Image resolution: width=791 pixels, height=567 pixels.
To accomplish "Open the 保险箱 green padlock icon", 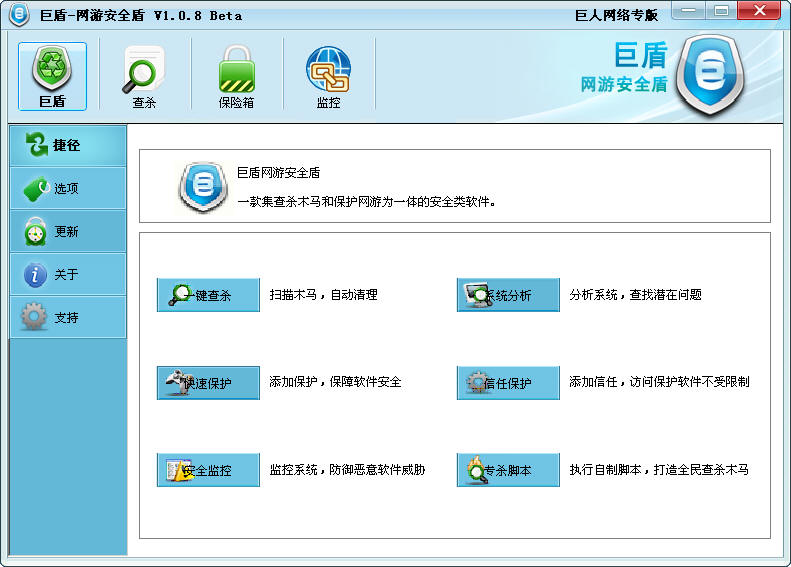I will point(236,76).
